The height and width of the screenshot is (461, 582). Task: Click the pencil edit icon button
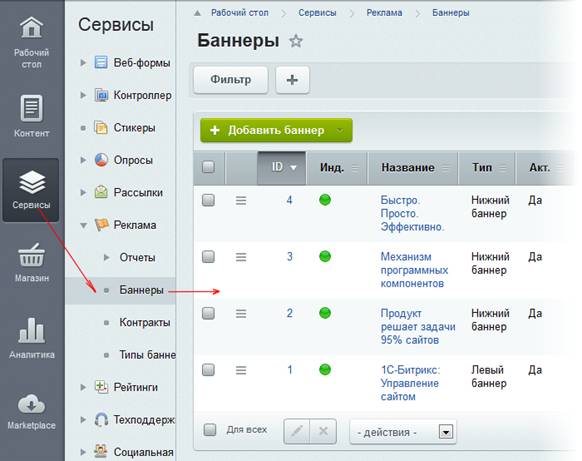click(x=297, y=431)
